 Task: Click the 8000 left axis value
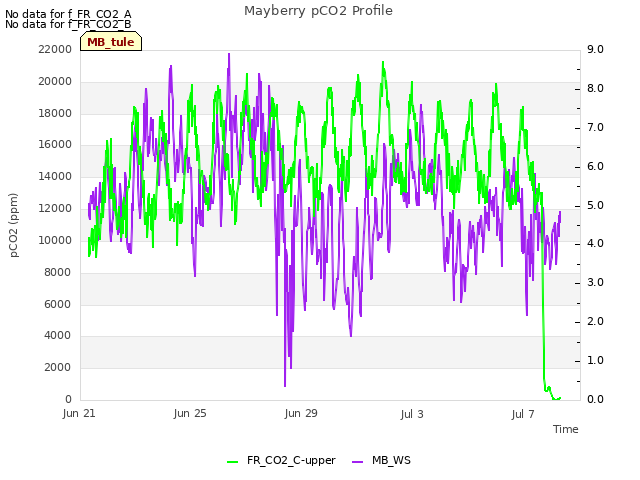pyautogui.click(x=58, y=272)
